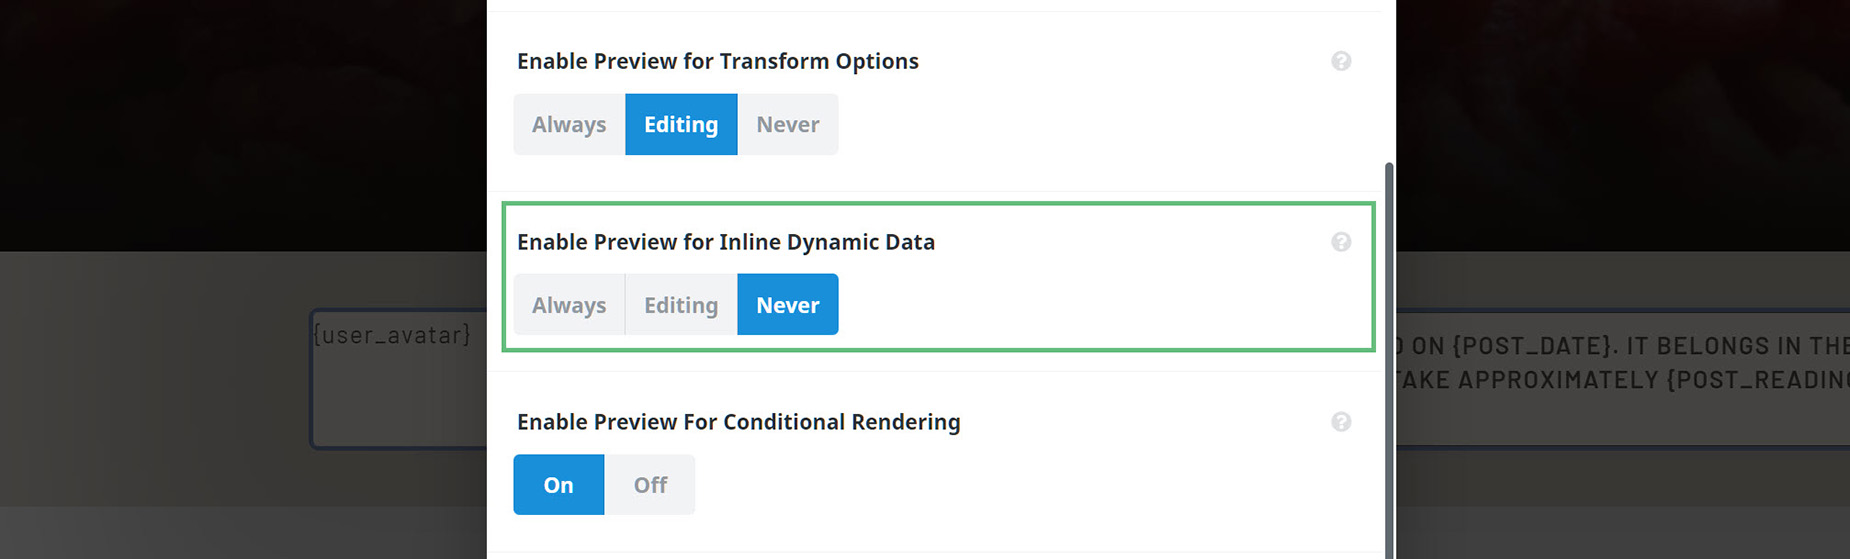Click the dark header image left of panel
Viewport: 1850px width, 559px height.
click(x=243, y=125)
